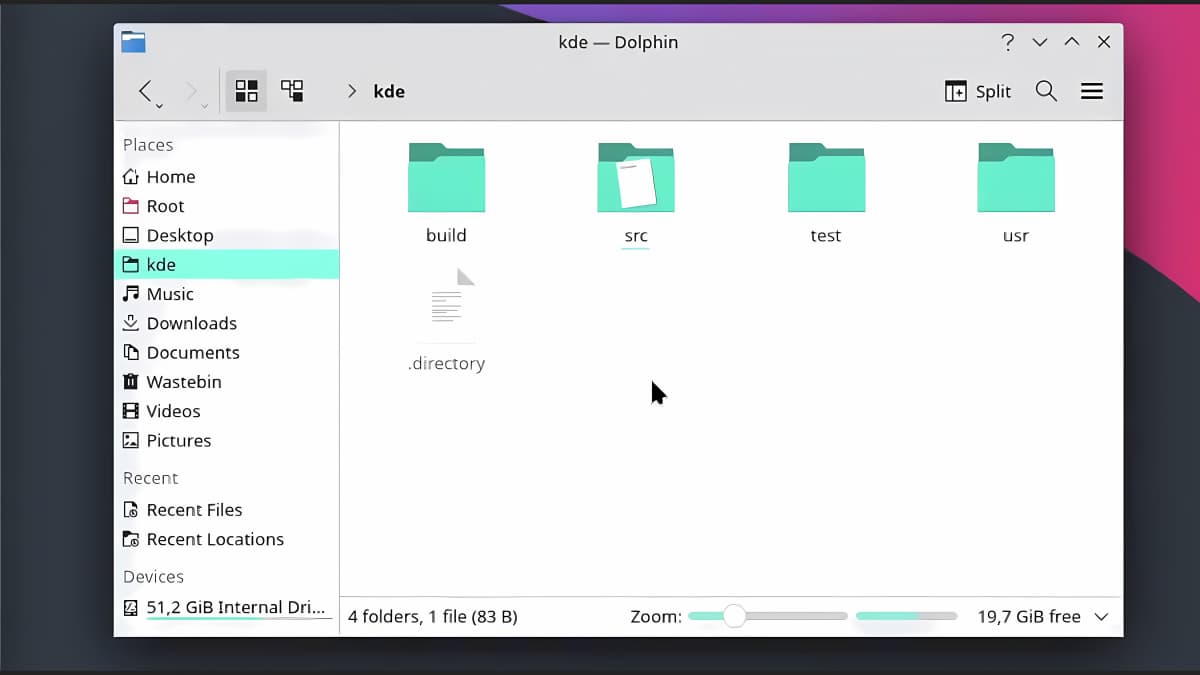Open Documents in Places

point(227,352)
